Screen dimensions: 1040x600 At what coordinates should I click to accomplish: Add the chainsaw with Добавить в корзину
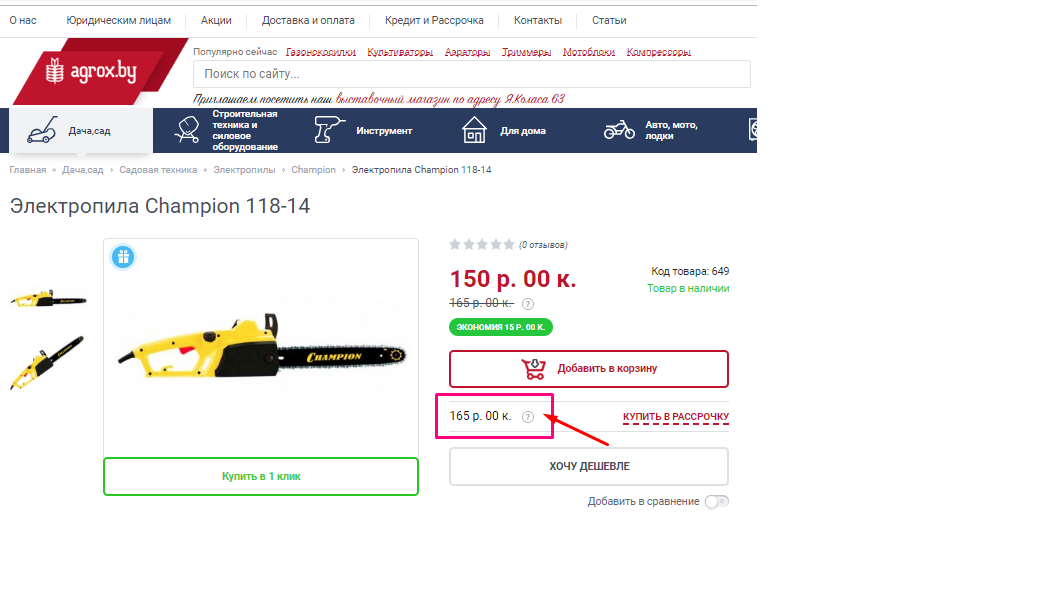[x=589, y=369]
